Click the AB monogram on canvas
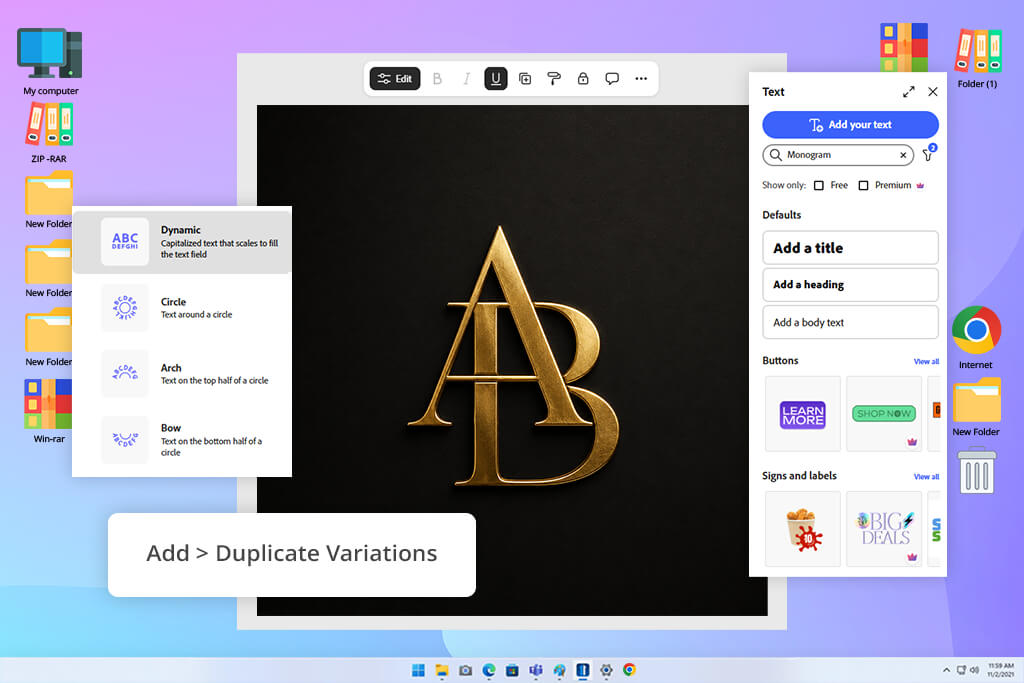The image size is (1024, 683). tap(514, 358)
